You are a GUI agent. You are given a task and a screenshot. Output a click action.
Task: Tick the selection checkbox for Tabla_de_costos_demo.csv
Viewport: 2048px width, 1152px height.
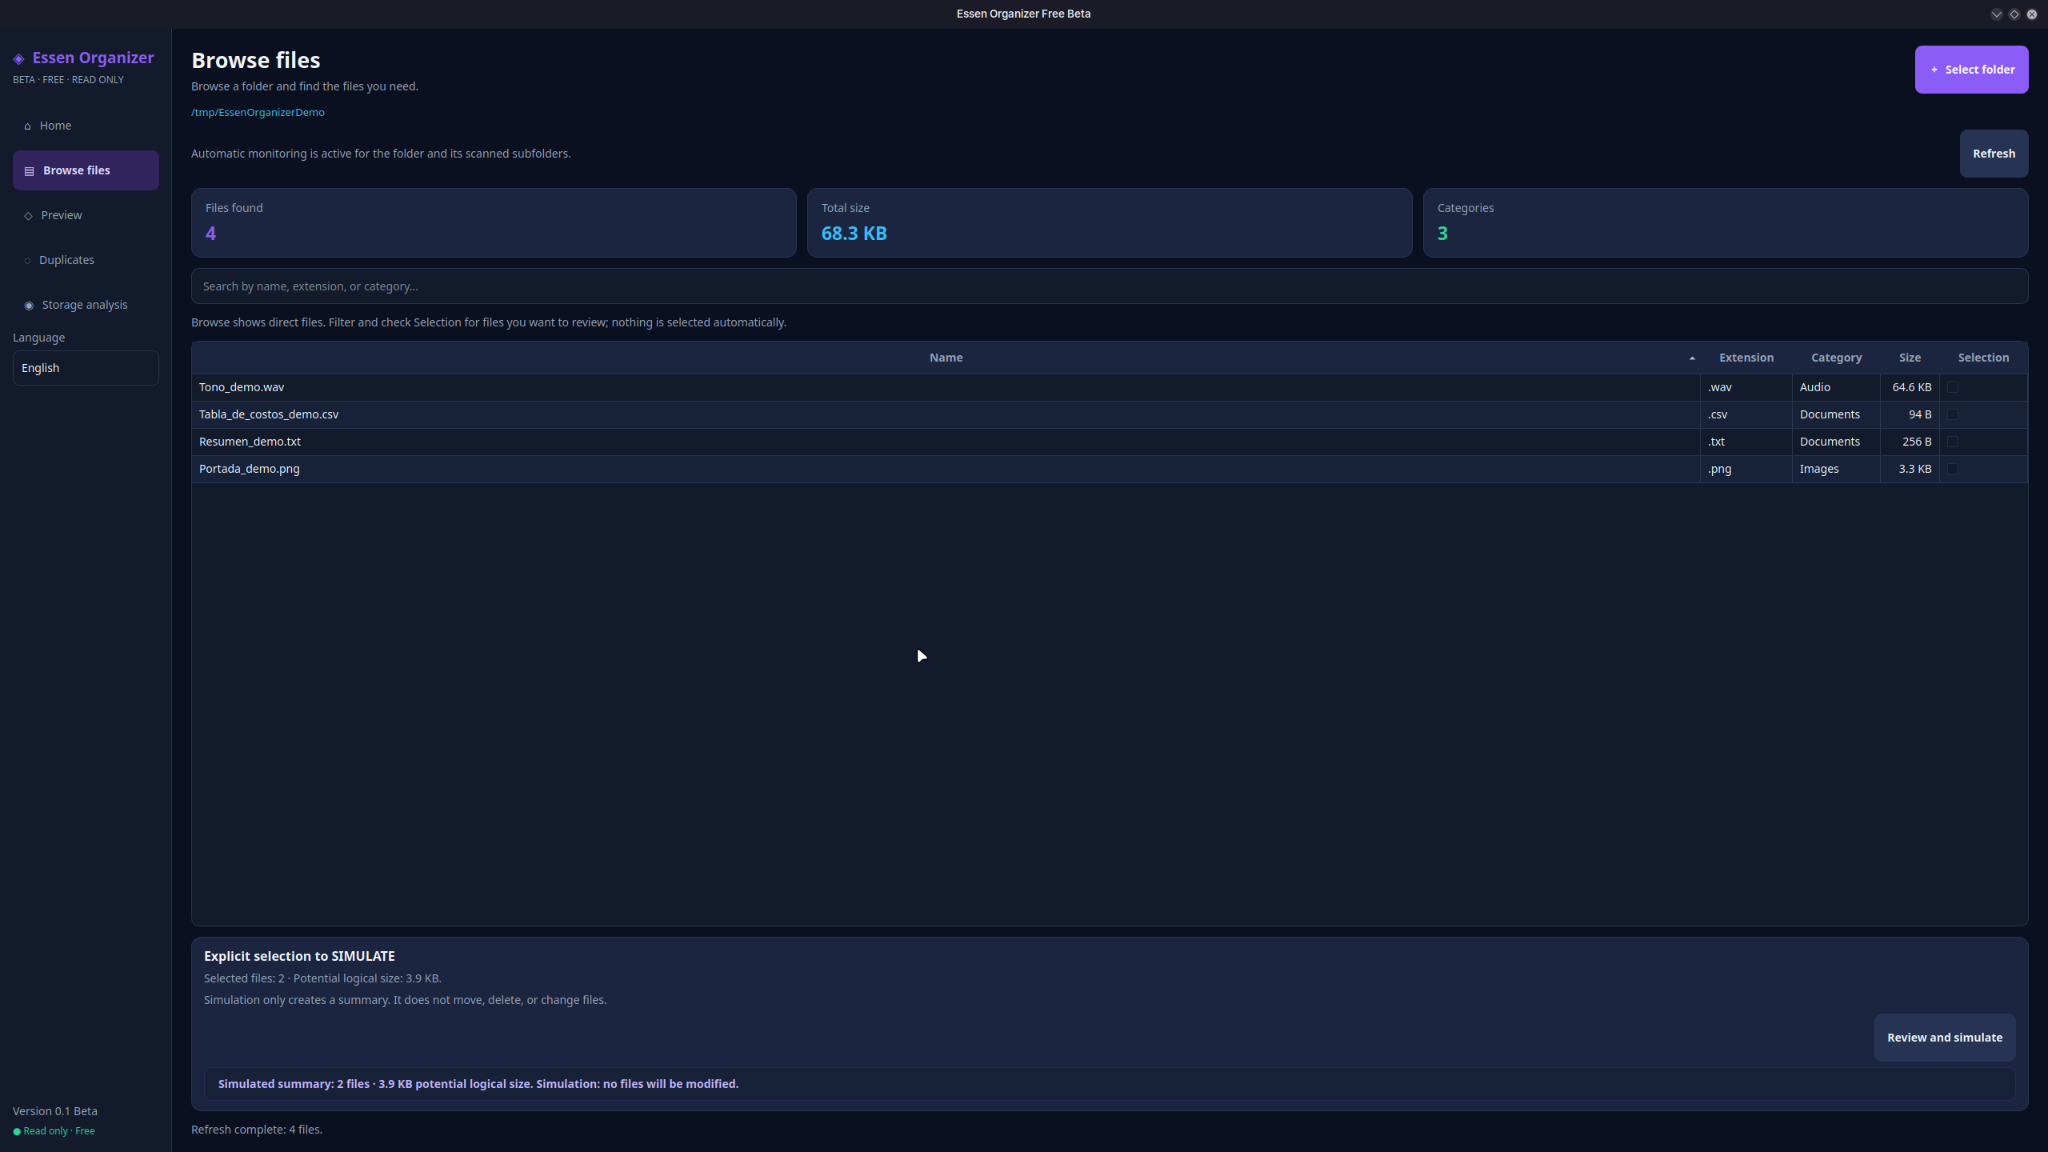point(1952,415)
